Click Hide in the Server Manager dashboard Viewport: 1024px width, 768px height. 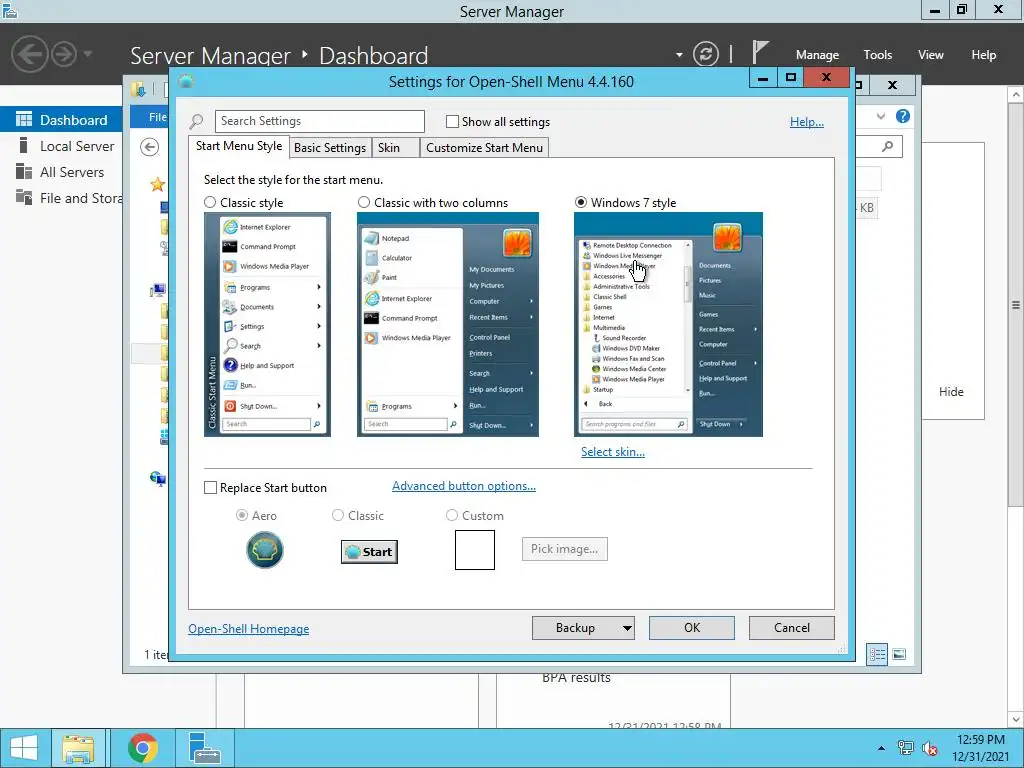click(x=951, y=392)
